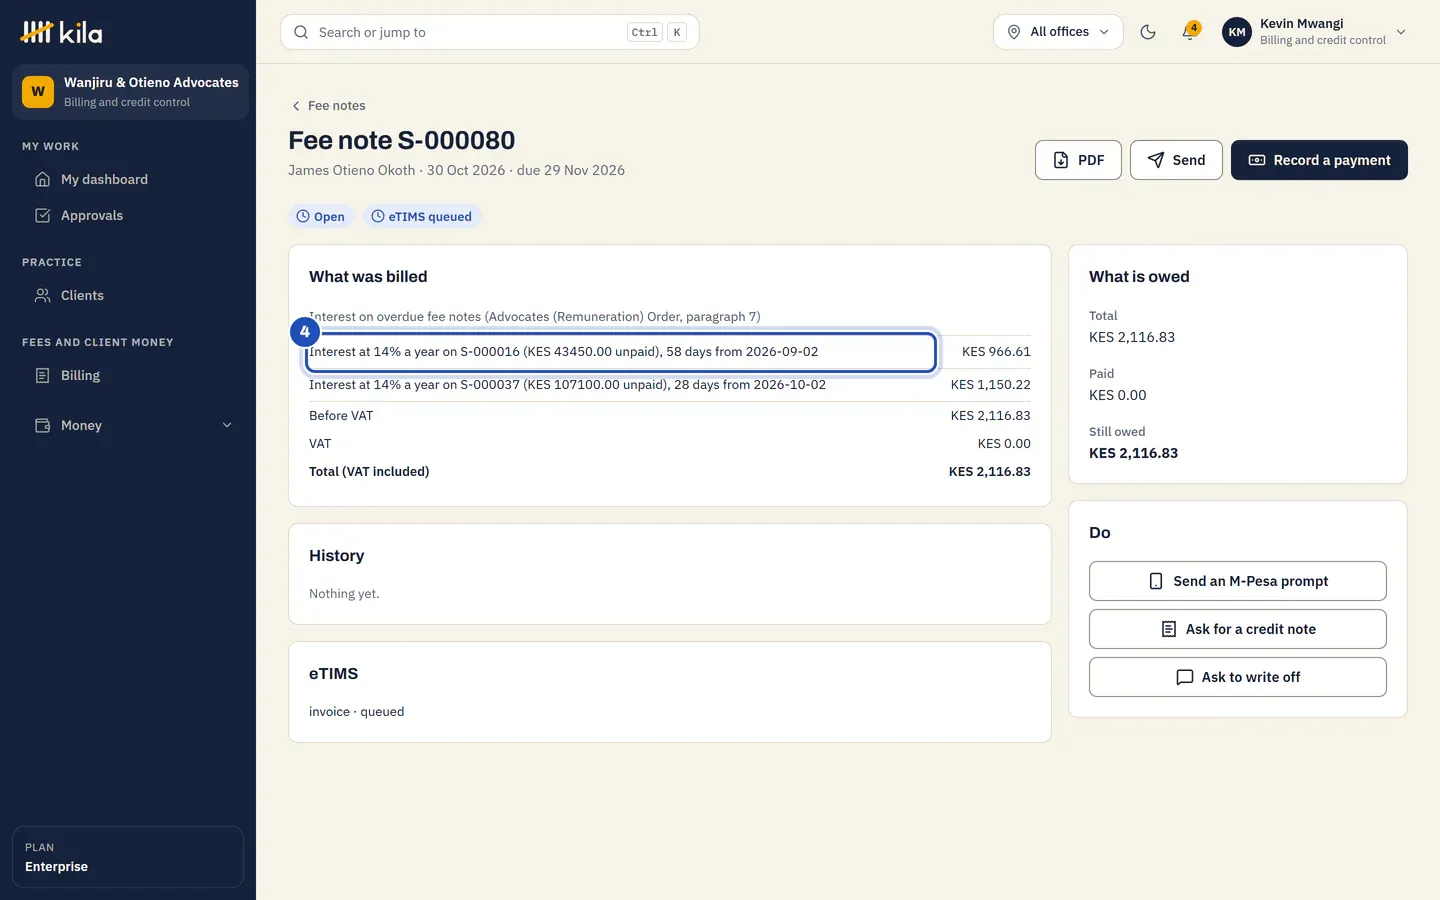Viewport: 1440px width, 900px height.
Task: Navigate to Billing
Action: click(x=128, y=375)
